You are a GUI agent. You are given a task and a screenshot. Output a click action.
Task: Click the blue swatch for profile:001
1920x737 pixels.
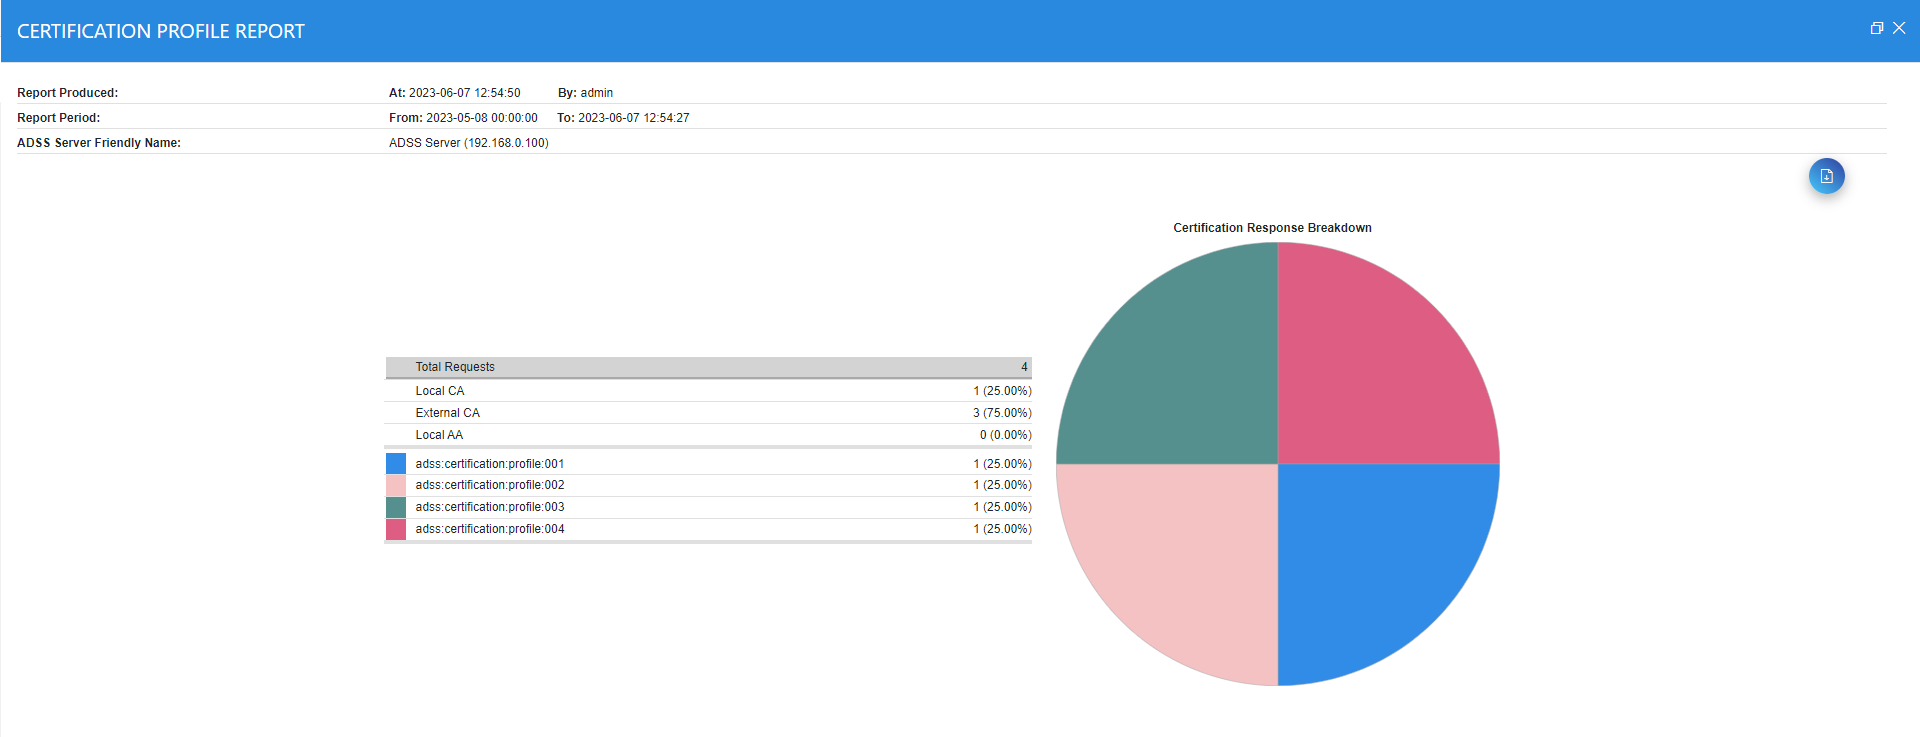click(396, 464)
